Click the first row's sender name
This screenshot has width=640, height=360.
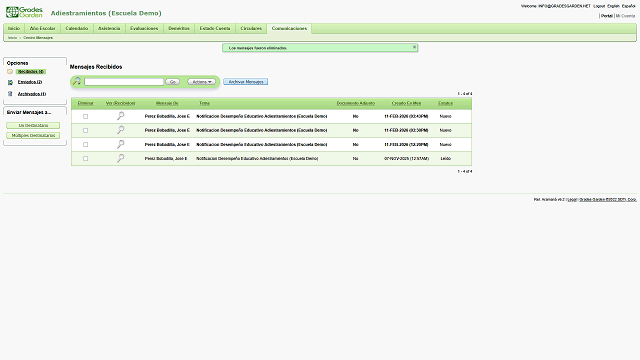coord(167,116)
